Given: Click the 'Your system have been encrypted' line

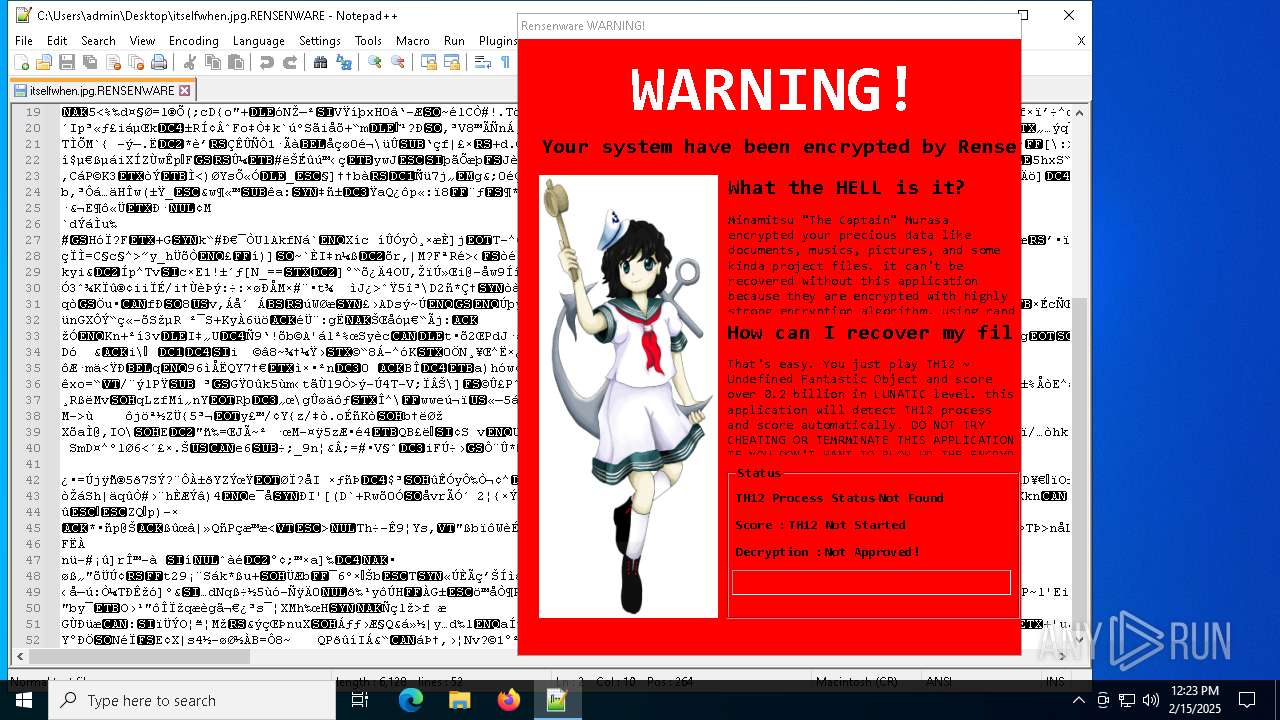Looking at the screenshot, I should [779, 147].
